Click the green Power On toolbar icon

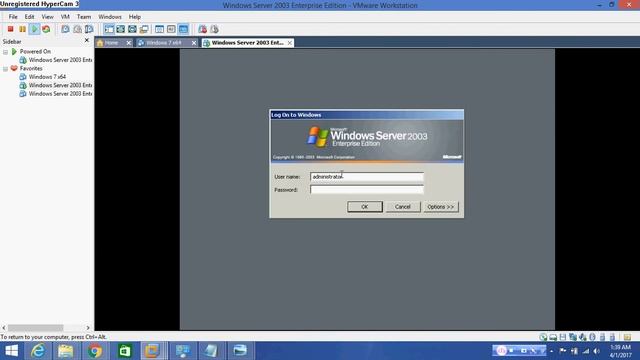(34, 29)
